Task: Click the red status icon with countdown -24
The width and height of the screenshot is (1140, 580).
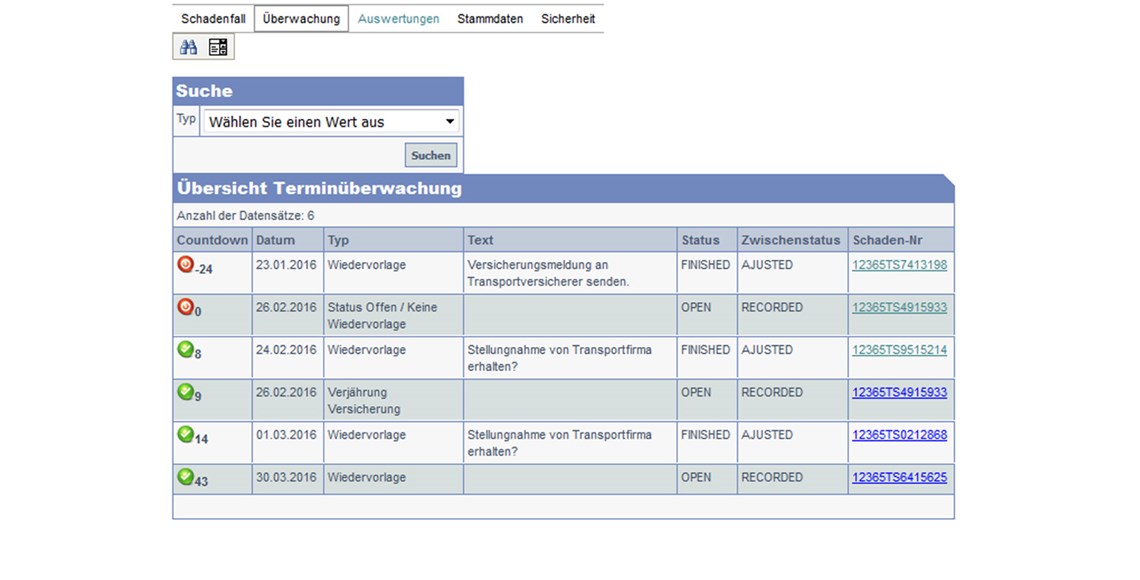Action: pyautogui.click(x=185, y=264)
